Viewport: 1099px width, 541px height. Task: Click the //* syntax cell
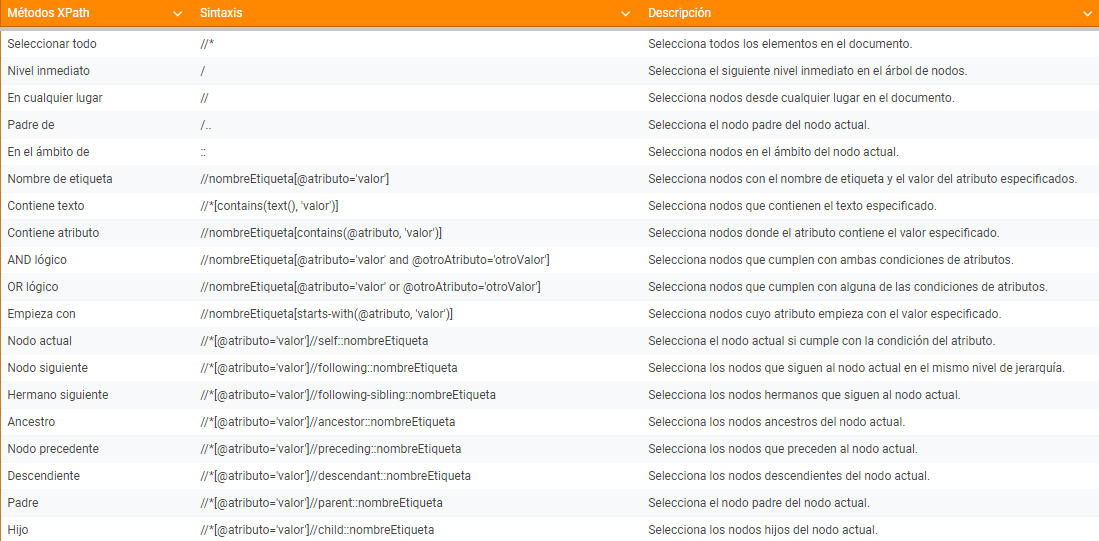coord(207,44)
